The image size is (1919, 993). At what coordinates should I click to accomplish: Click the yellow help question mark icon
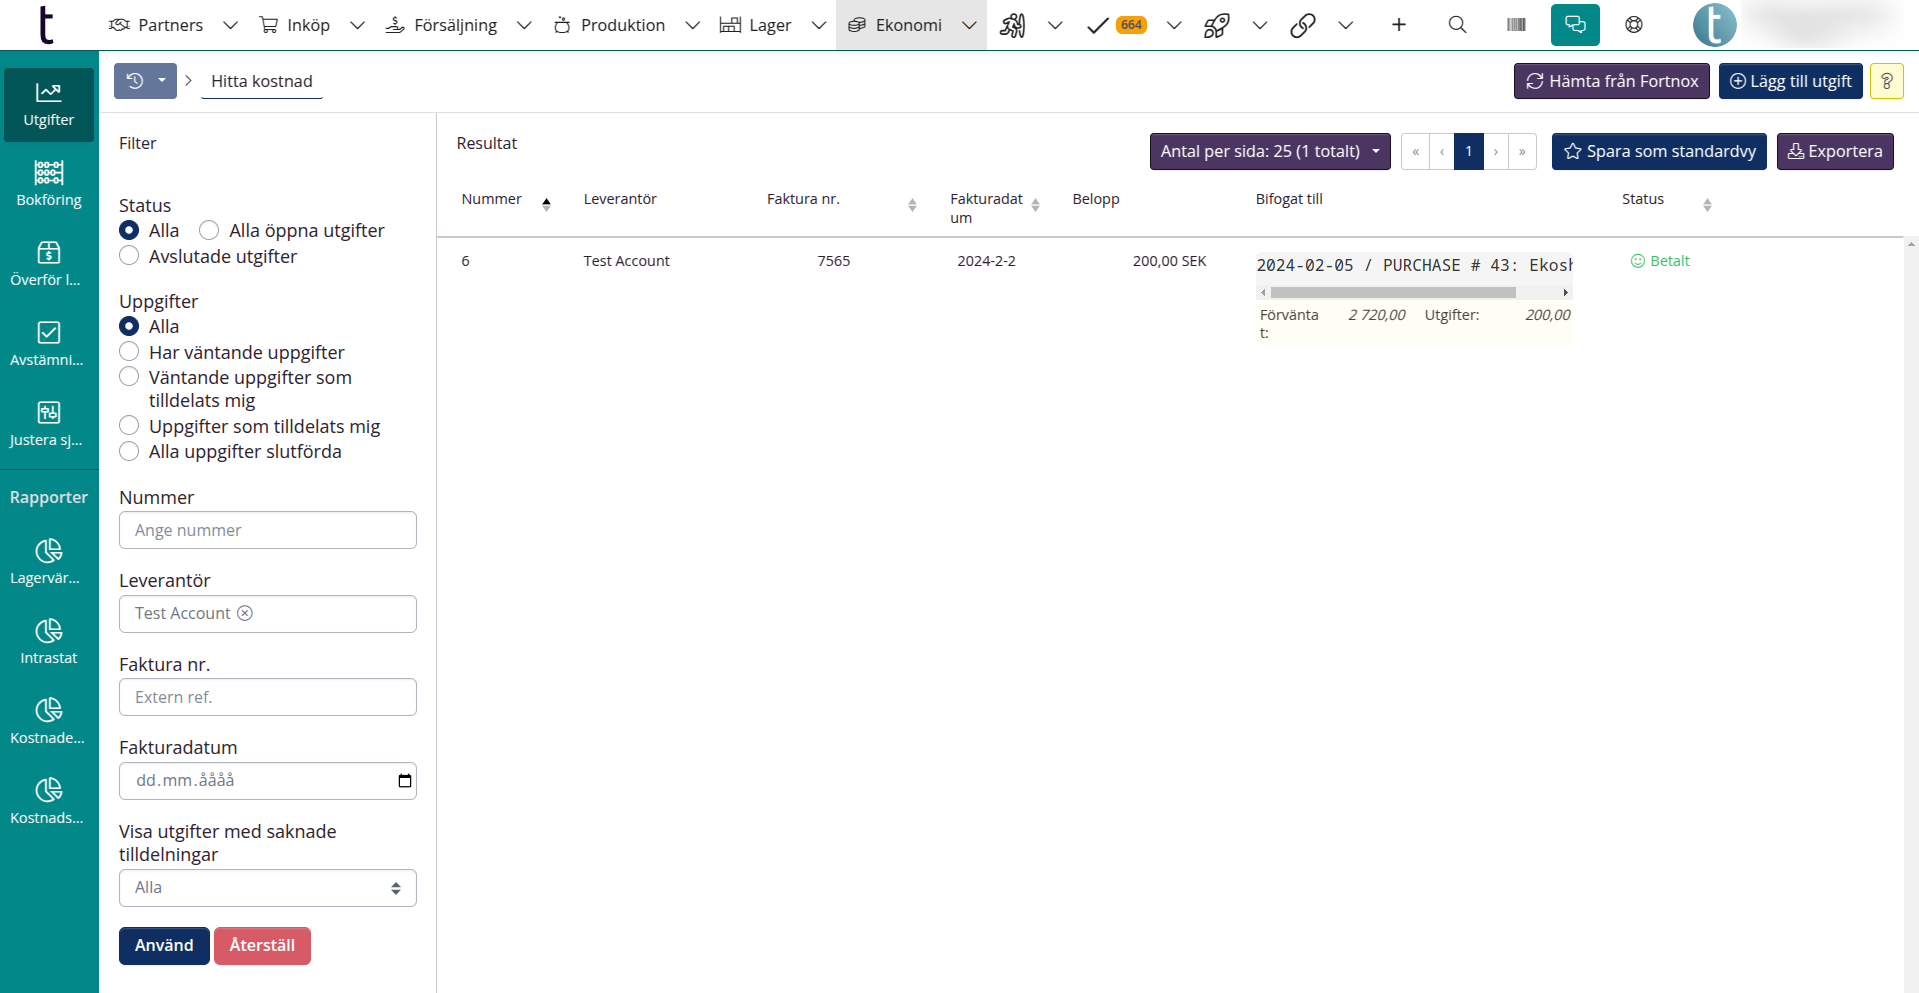[1886, 81]
